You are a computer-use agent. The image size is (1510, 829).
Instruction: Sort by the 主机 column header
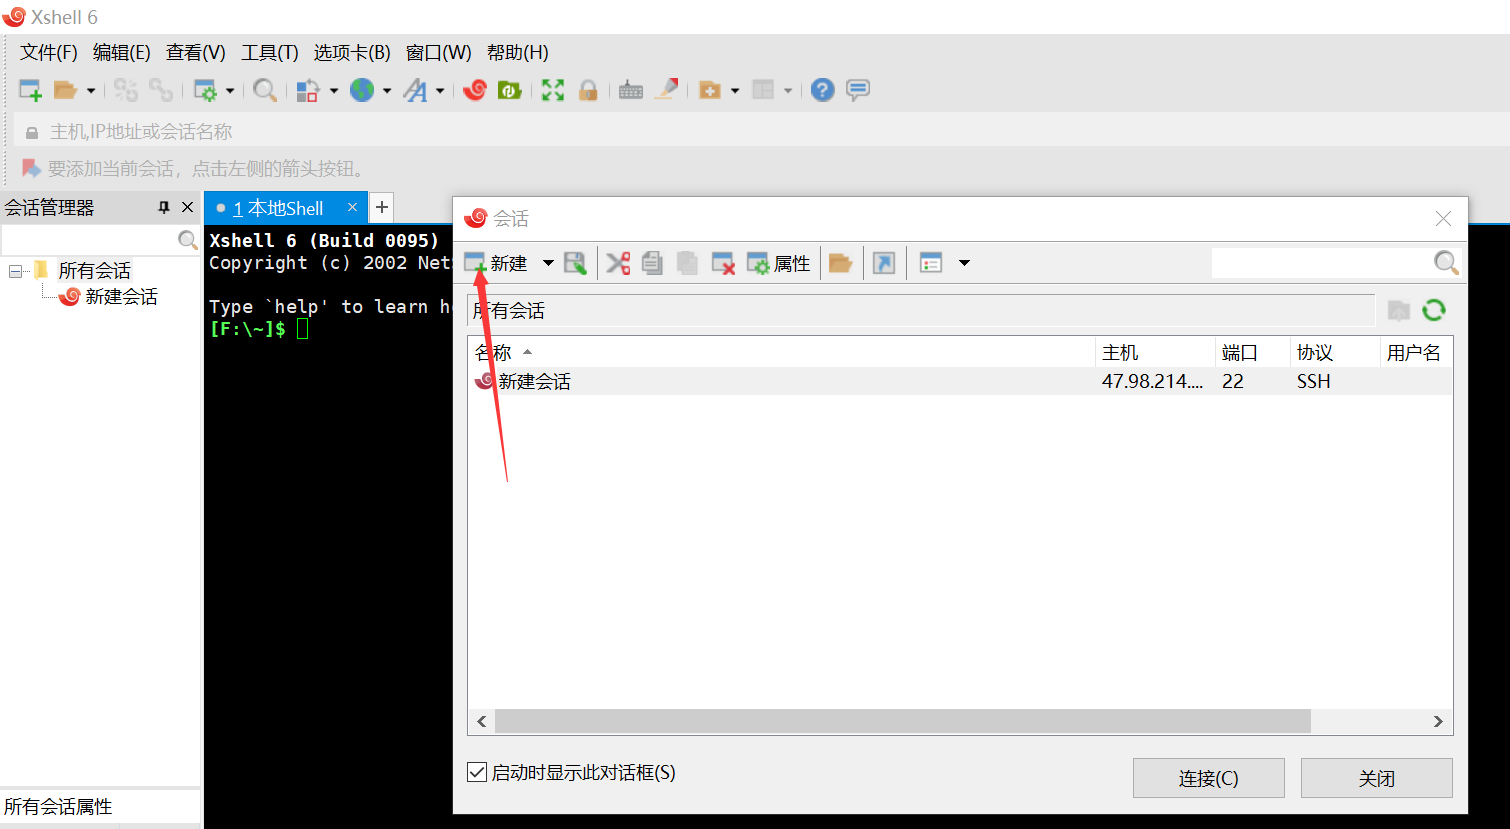(1155, 352)
